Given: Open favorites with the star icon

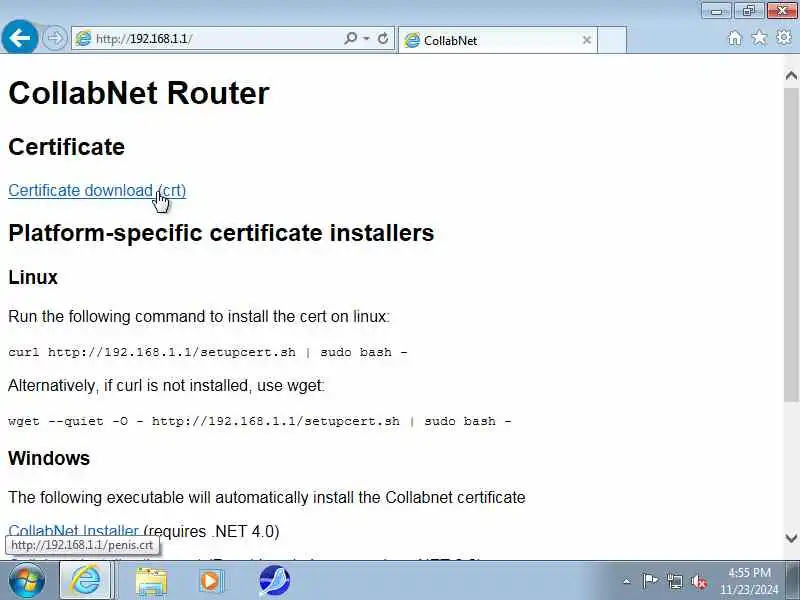Looking at the screenshot, I should (x=759, y=38).
